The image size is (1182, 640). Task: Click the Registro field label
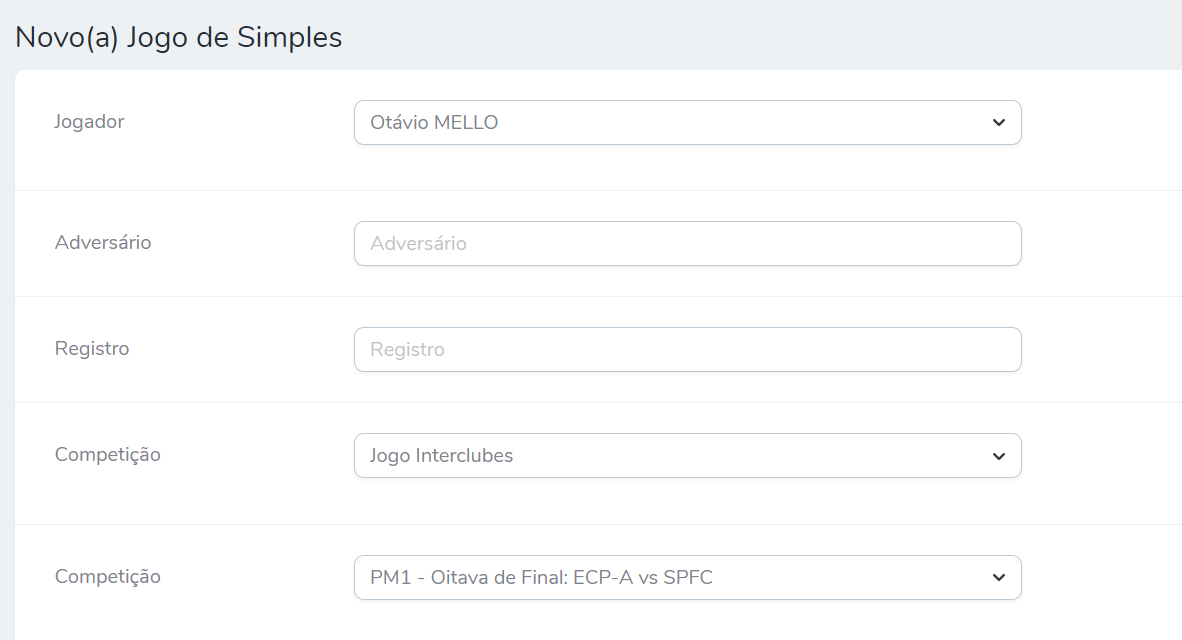tap(92, 348)
